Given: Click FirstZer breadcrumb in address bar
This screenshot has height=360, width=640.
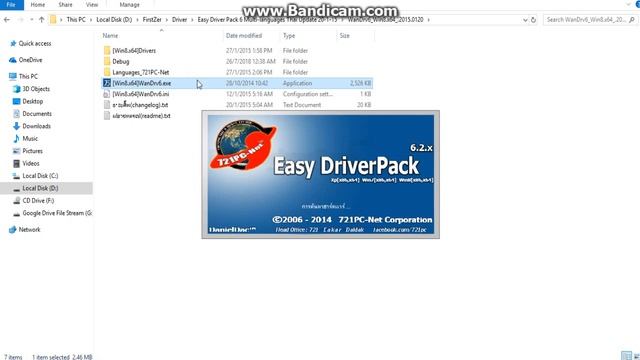Looking at the screenshot, I should point(152,20).
